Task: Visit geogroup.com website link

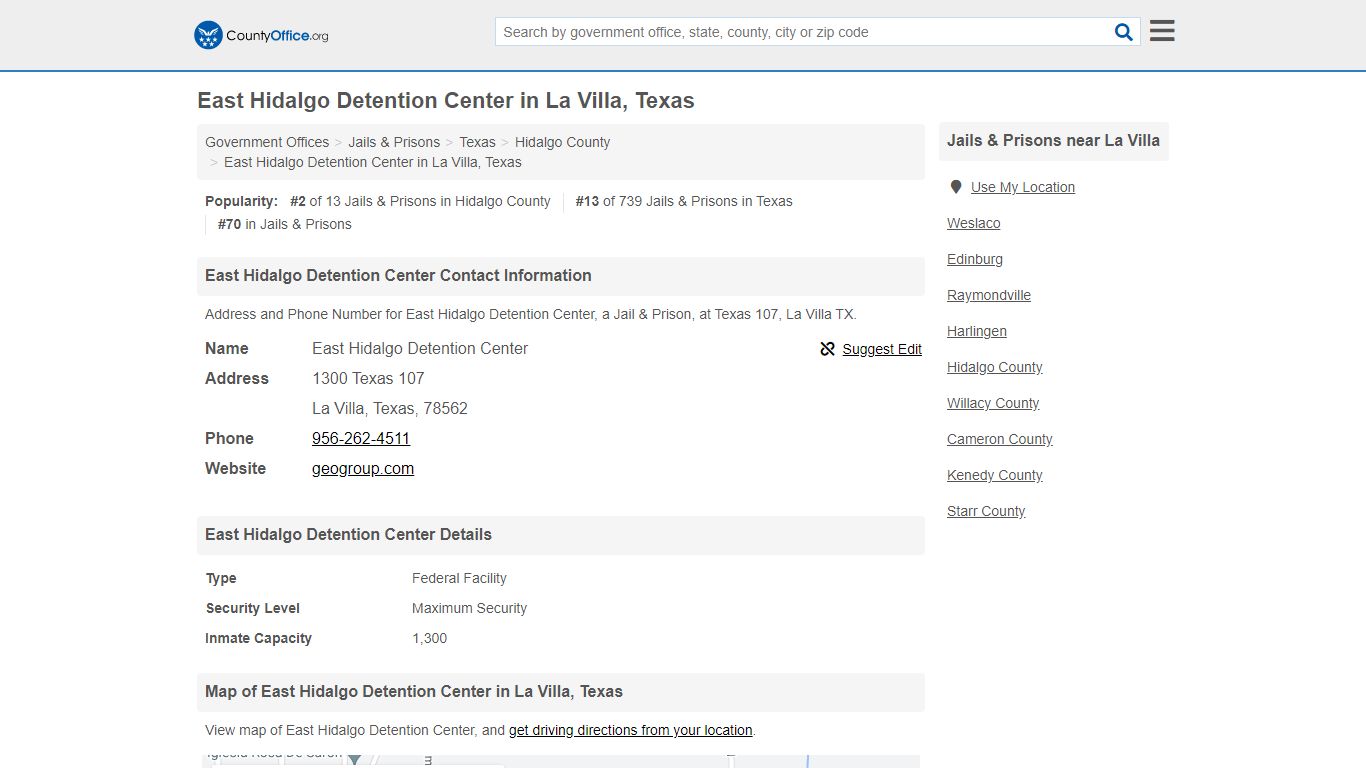Action: tap(363, 468)
